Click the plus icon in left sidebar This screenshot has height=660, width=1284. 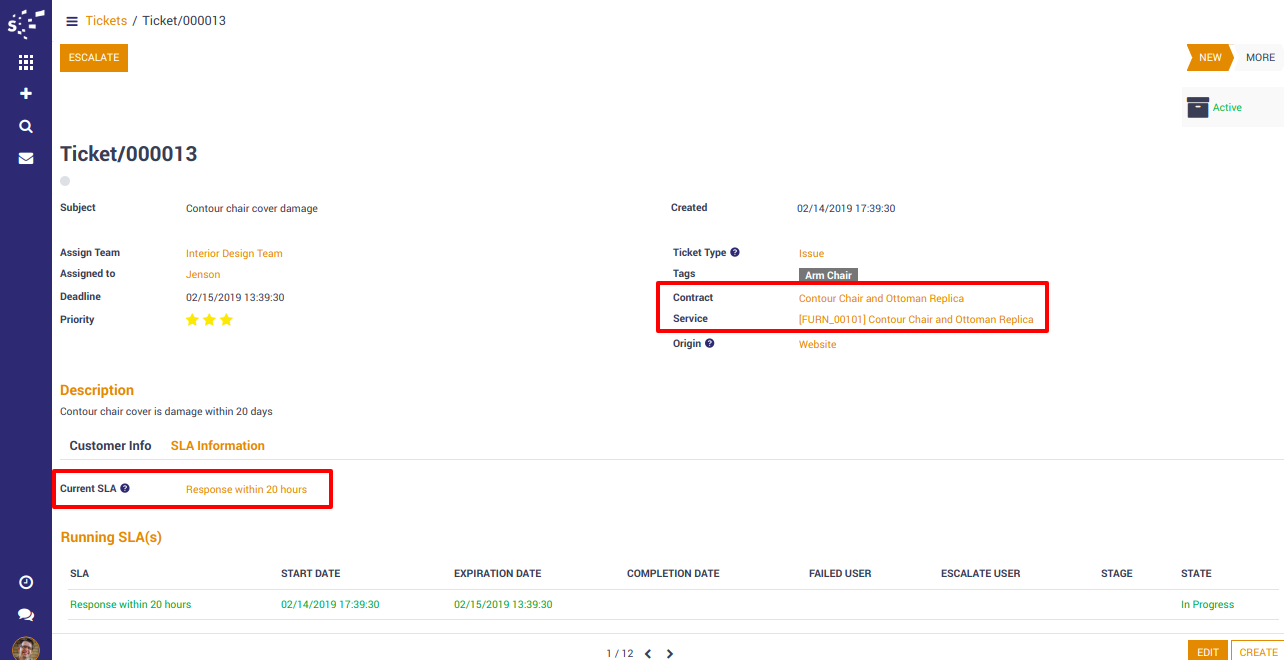pyautogui.click(x=26, y=93)
